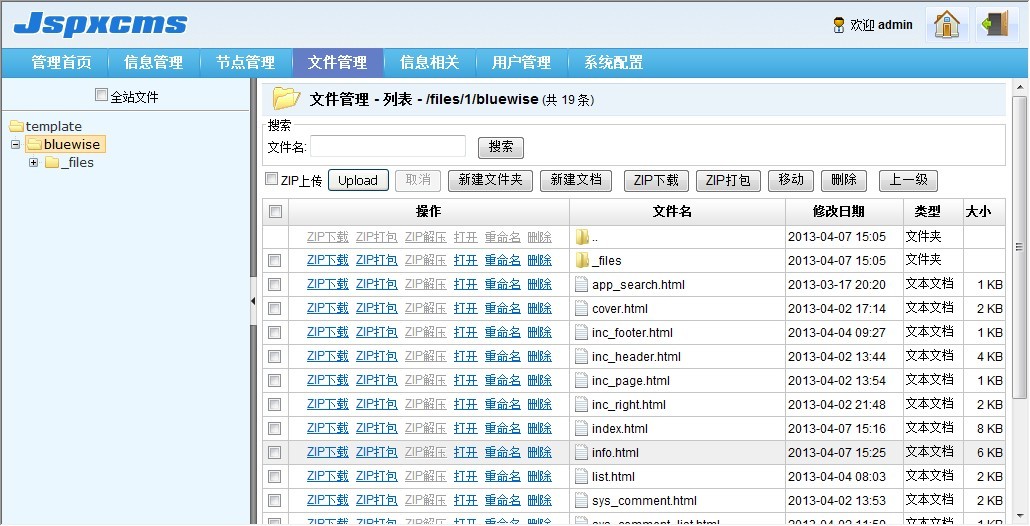Screen dimensions: 1030x526
Task: Click the app_search.html document icon
Action: [x=581, y=284]
